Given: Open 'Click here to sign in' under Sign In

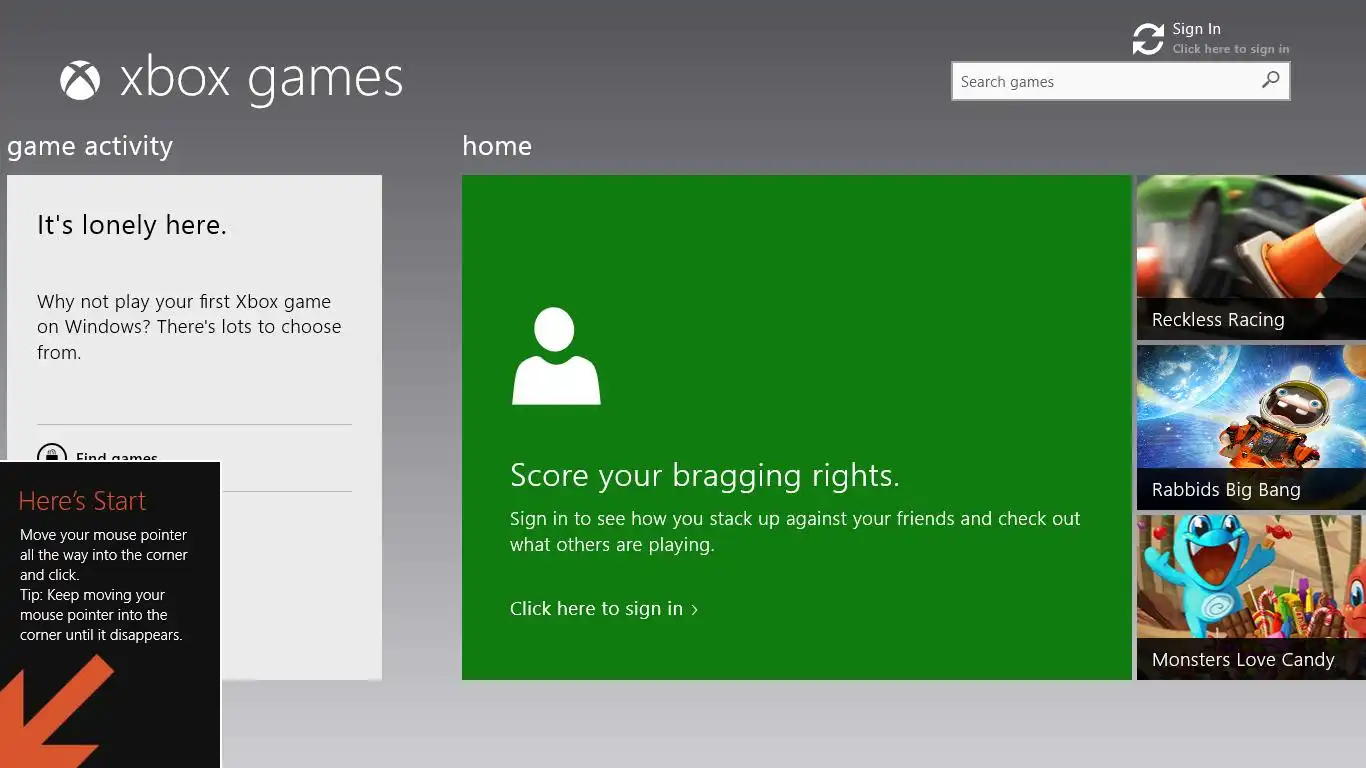Looking at the screenshot, I should tap(1231, 49).
